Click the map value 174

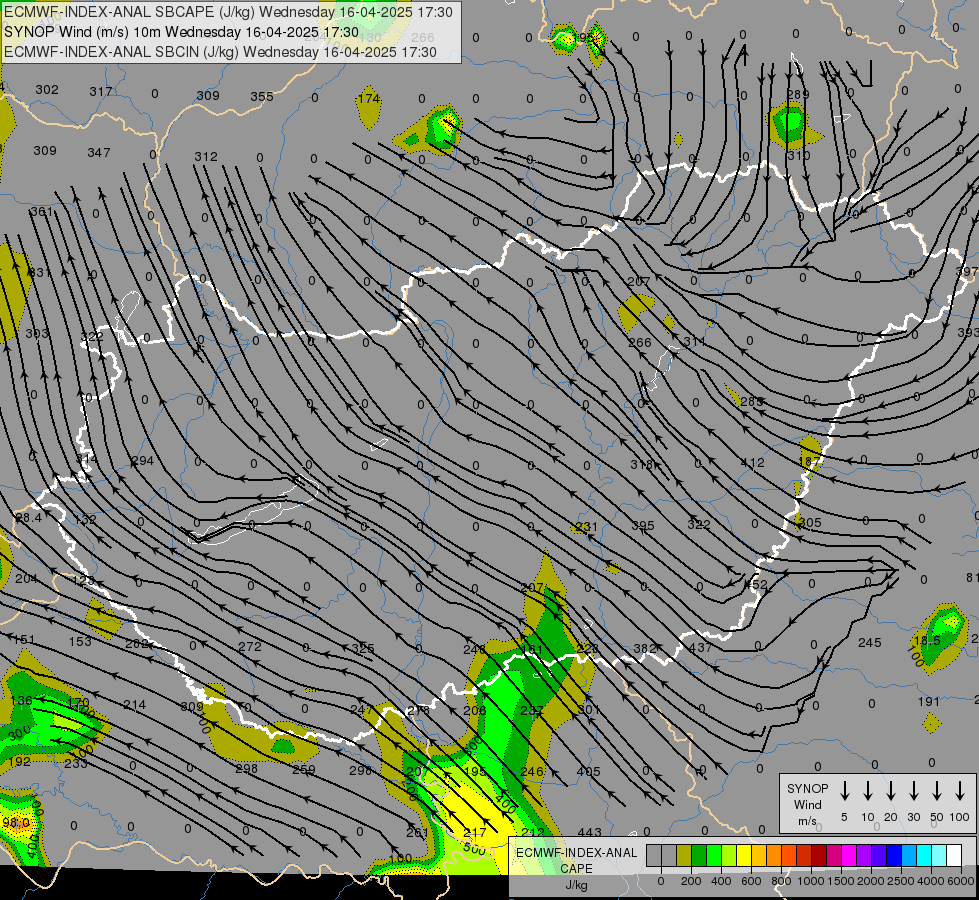(x=369, y=98)
